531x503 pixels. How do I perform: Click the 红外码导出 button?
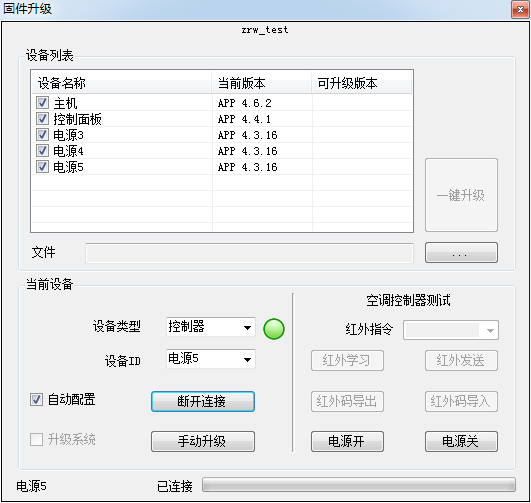[347, 401]
